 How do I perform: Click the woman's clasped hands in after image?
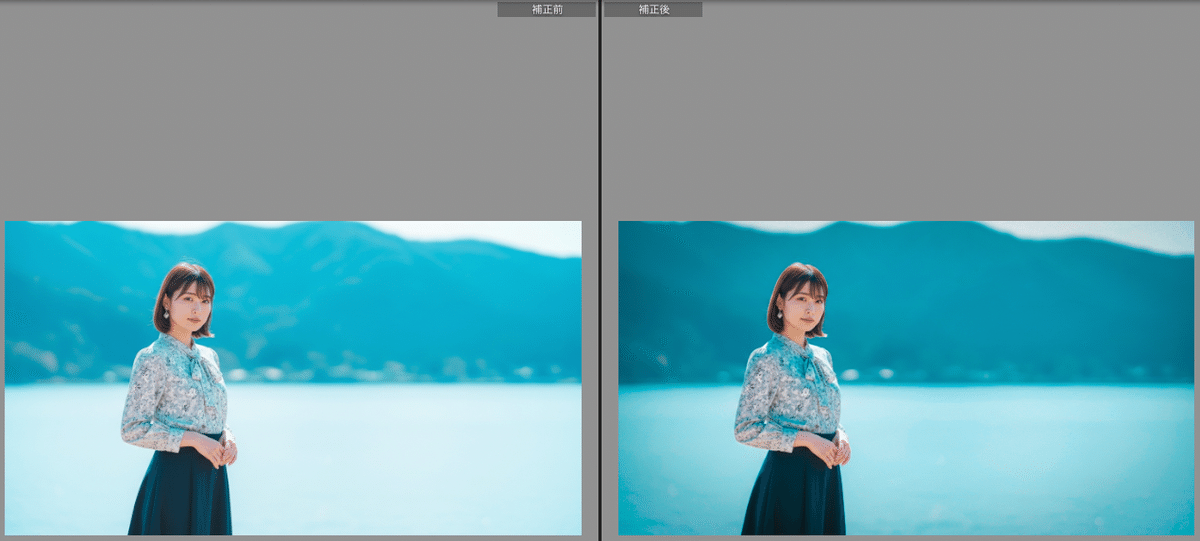coord(834,449)
